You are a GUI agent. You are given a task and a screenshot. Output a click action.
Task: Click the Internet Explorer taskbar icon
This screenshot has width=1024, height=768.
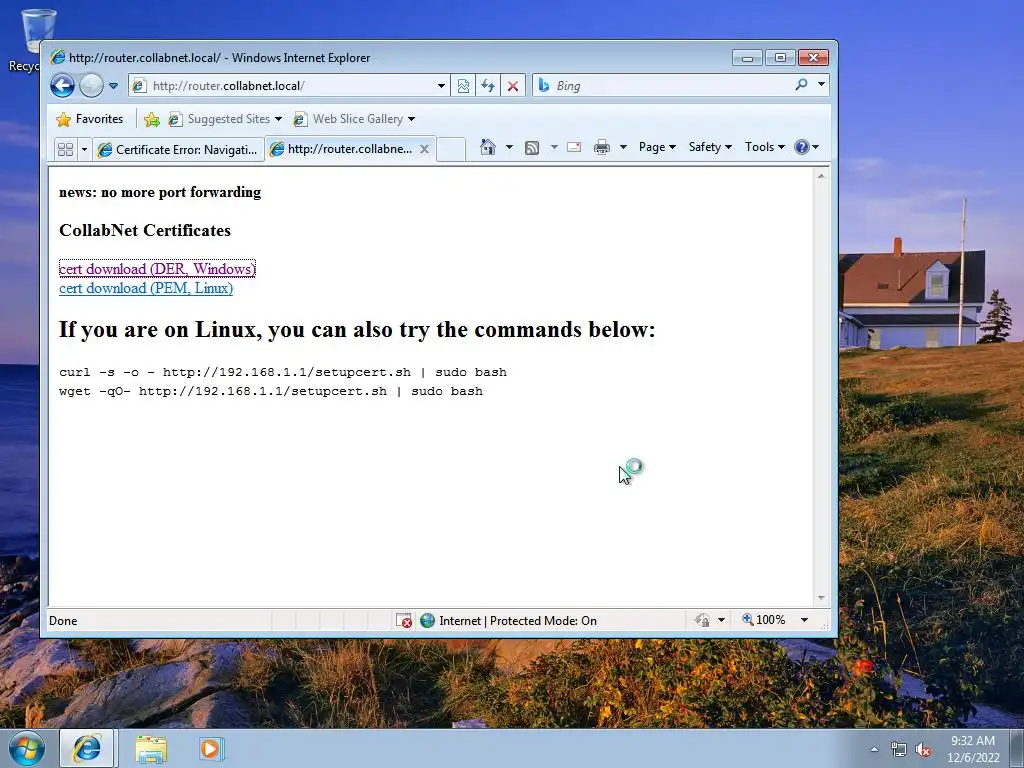[x=87, y=748]
